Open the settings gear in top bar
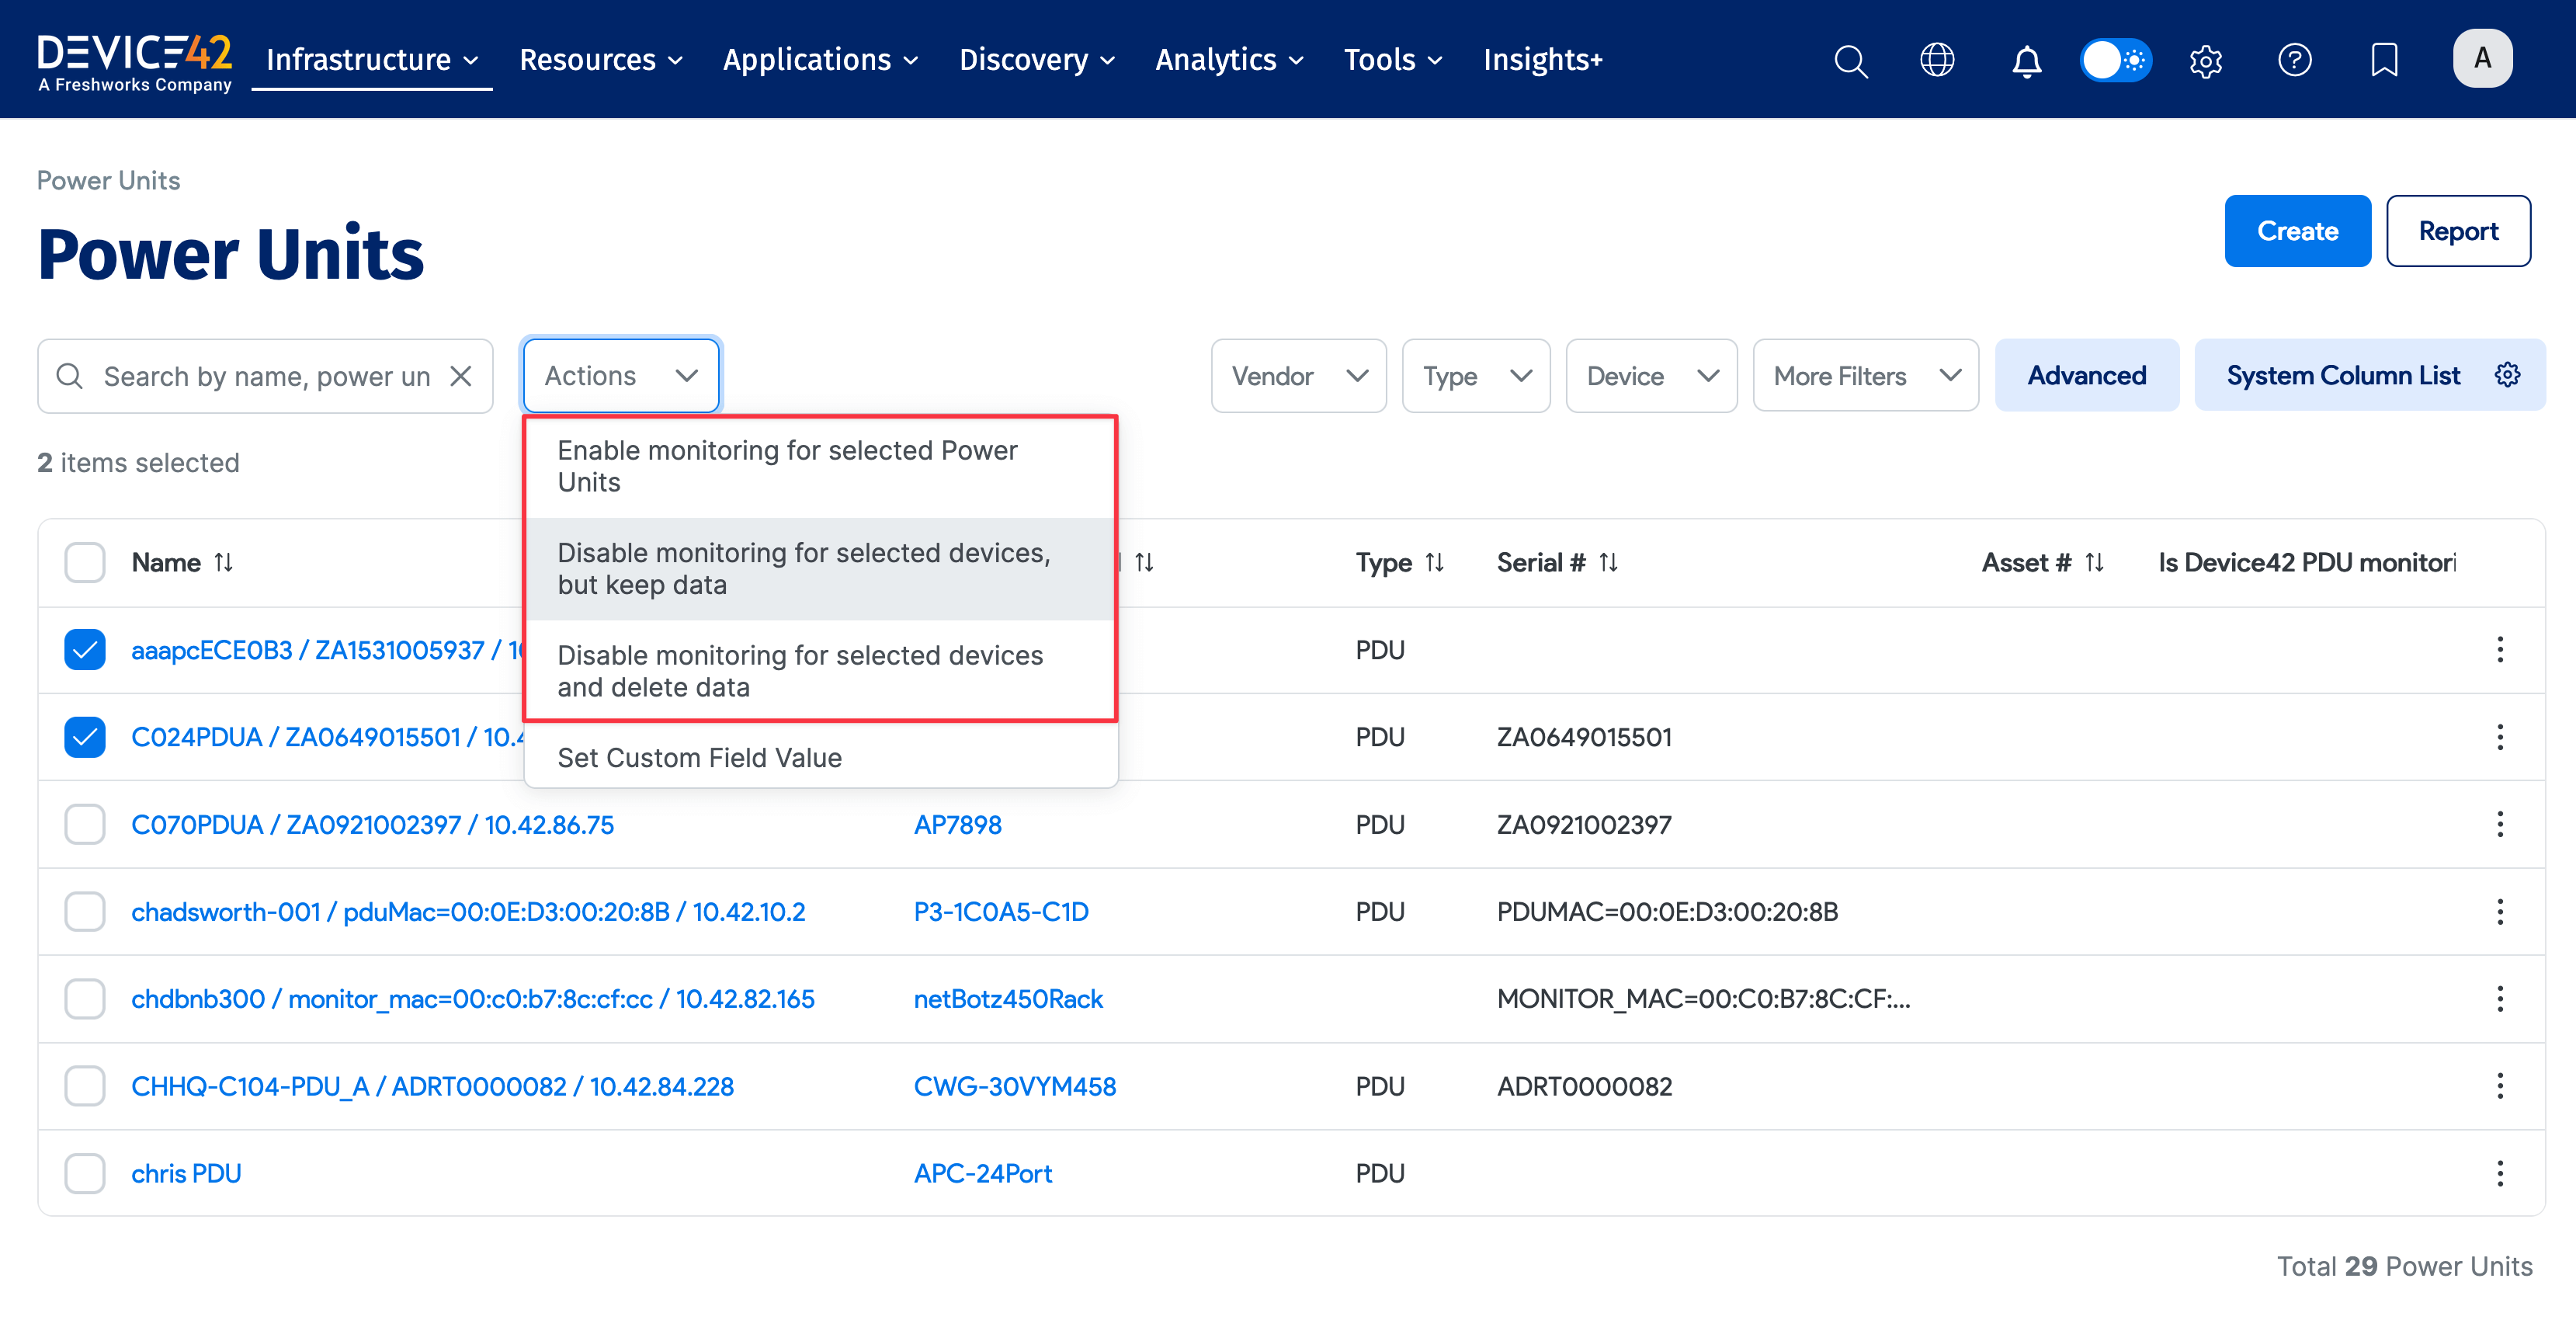Screen dimensions: 2576x1334 [x=2205, y=60]
